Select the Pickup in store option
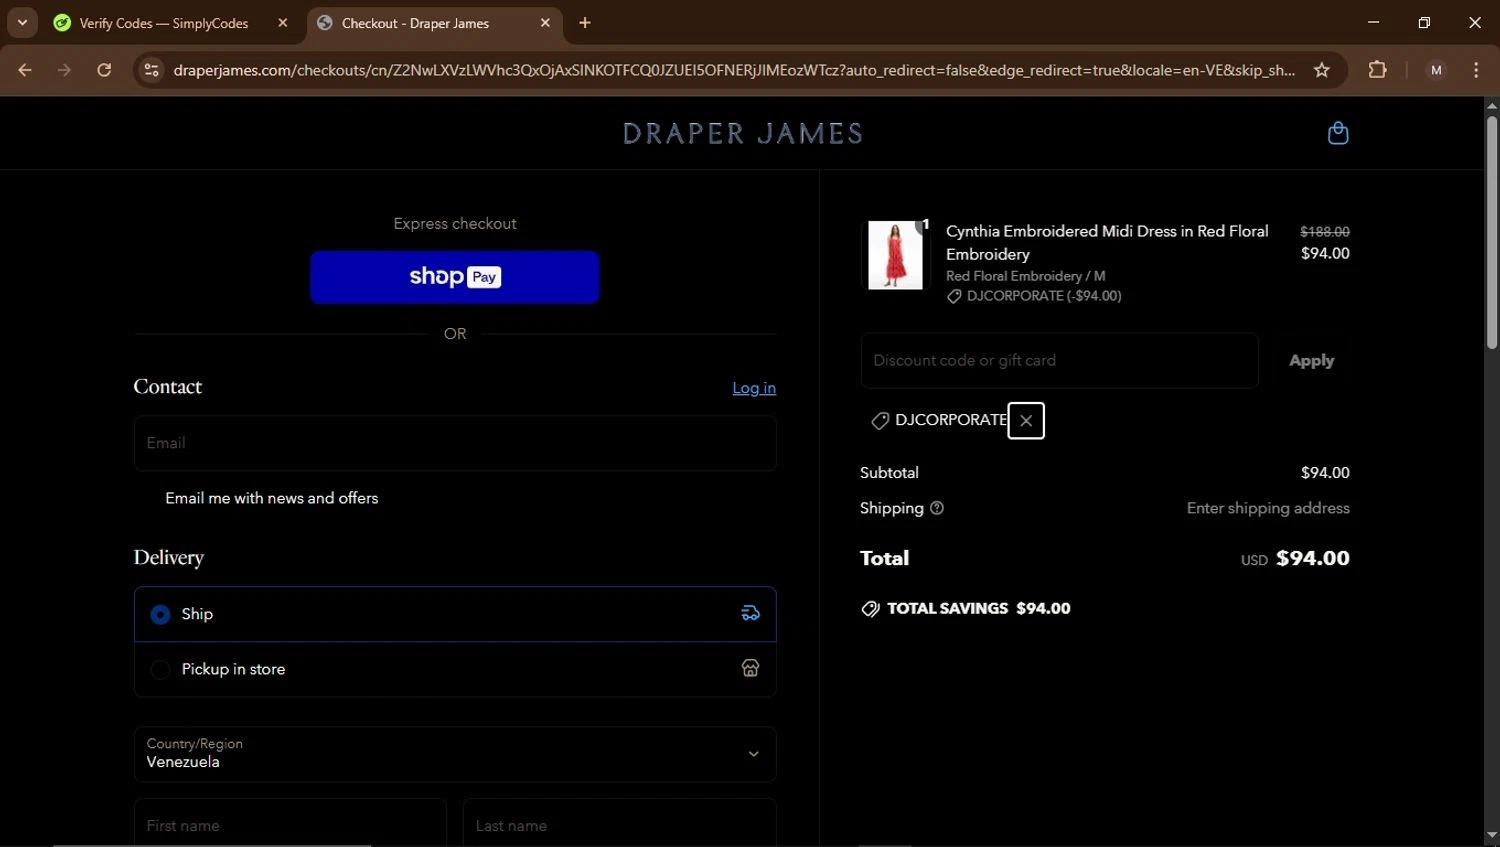 coord(455,669)
